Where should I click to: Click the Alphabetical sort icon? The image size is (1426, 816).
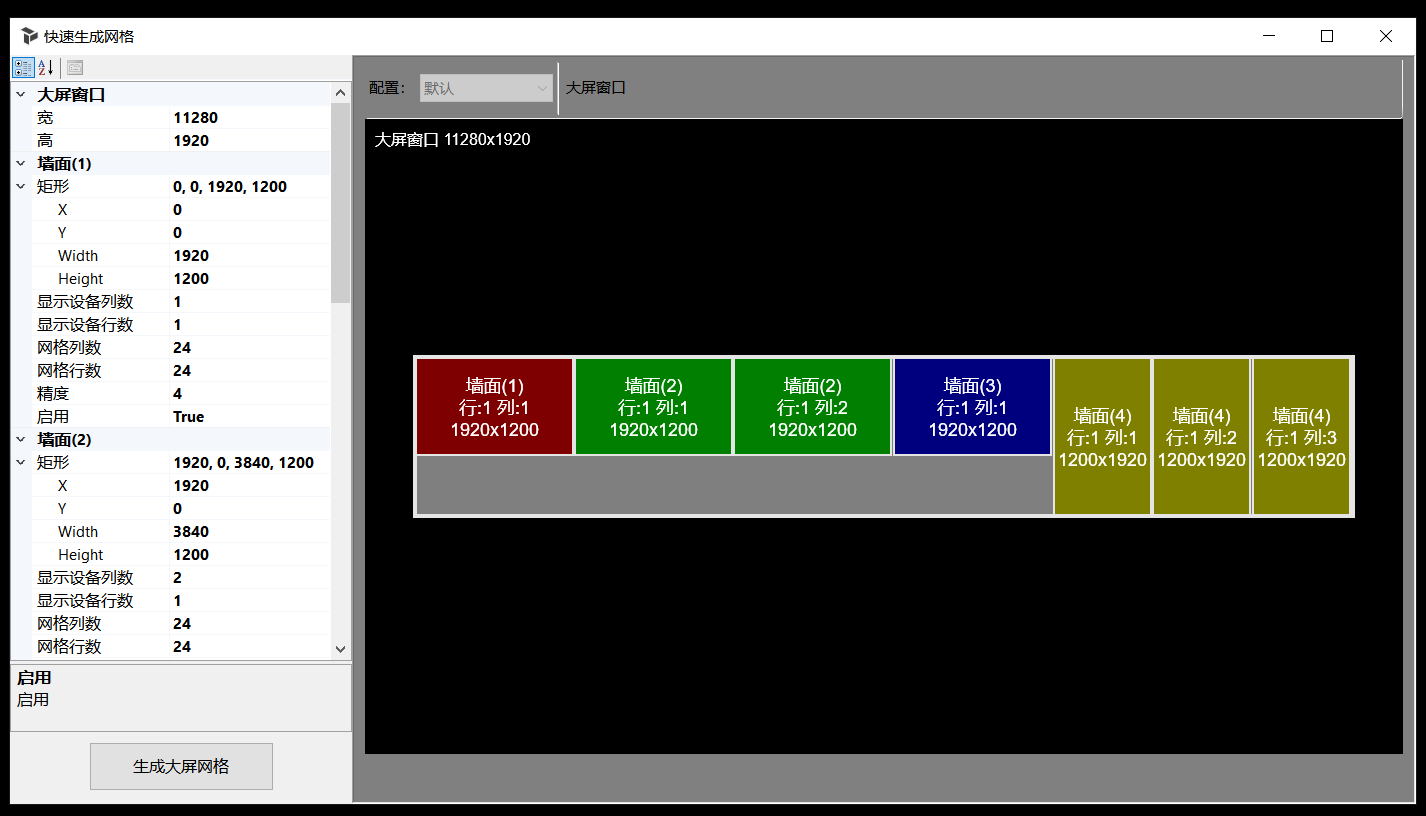click(x=46, y=68)
